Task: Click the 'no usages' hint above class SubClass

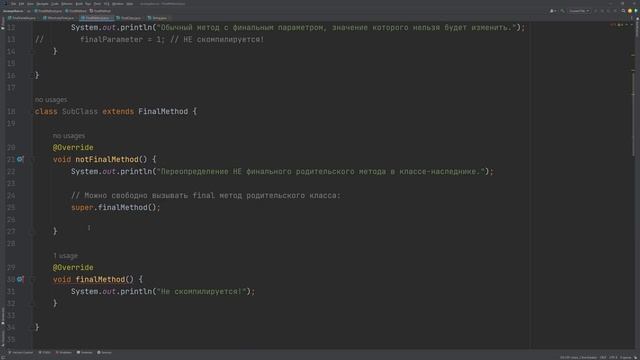Action: (51, 100)
